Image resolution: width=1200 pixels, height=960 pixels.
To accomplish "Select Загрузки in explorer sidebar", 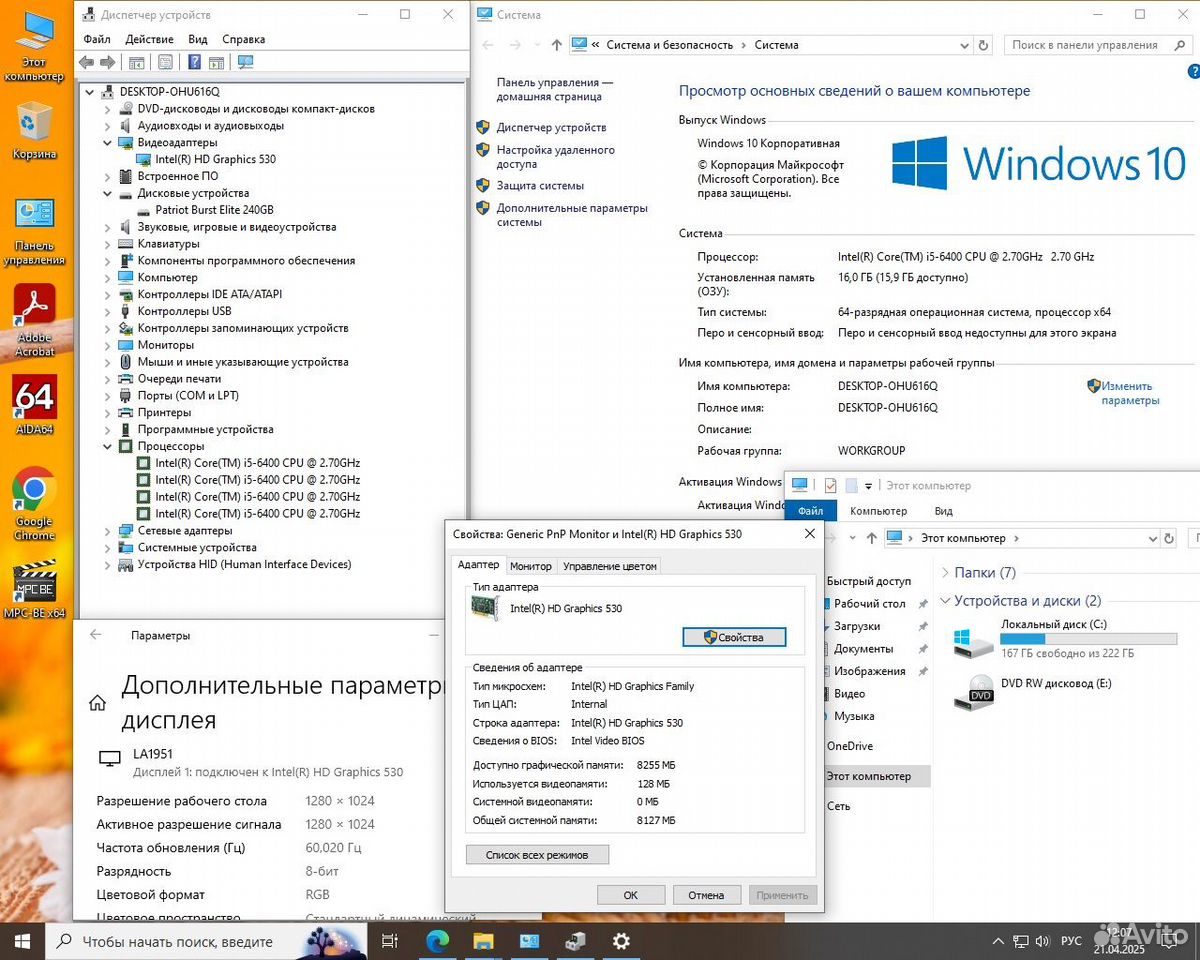I will point(857,626).
